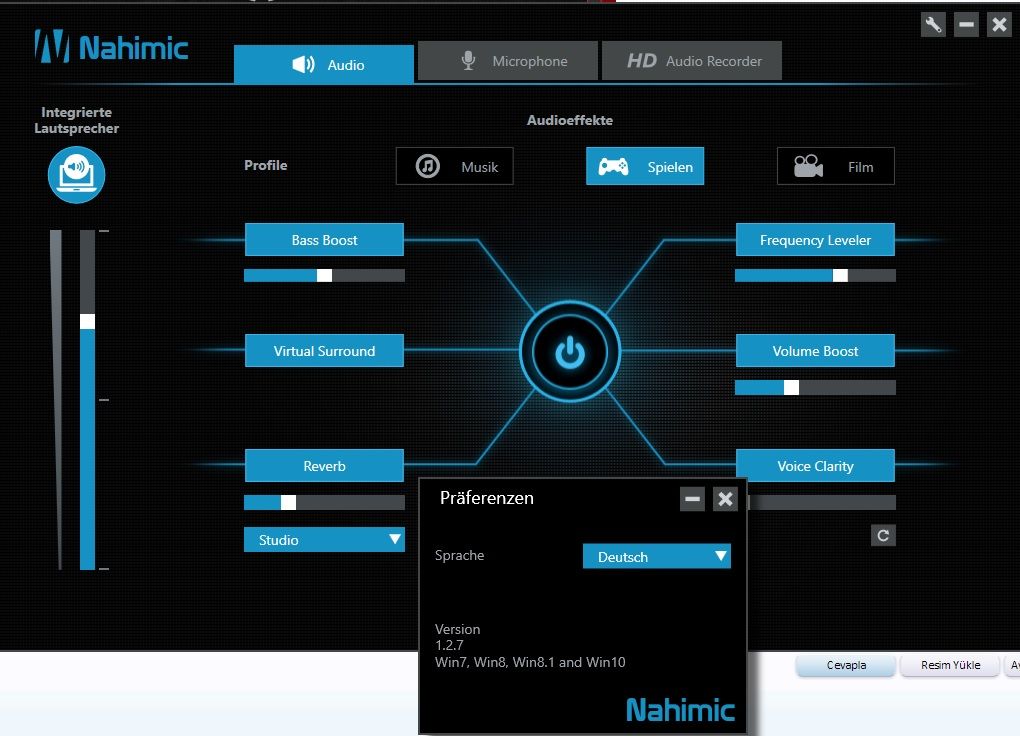Click the Sprache label
Image resolution: width=1020 pixels, height=736 pixels.
pyautogui.click(x=459, y=555)
